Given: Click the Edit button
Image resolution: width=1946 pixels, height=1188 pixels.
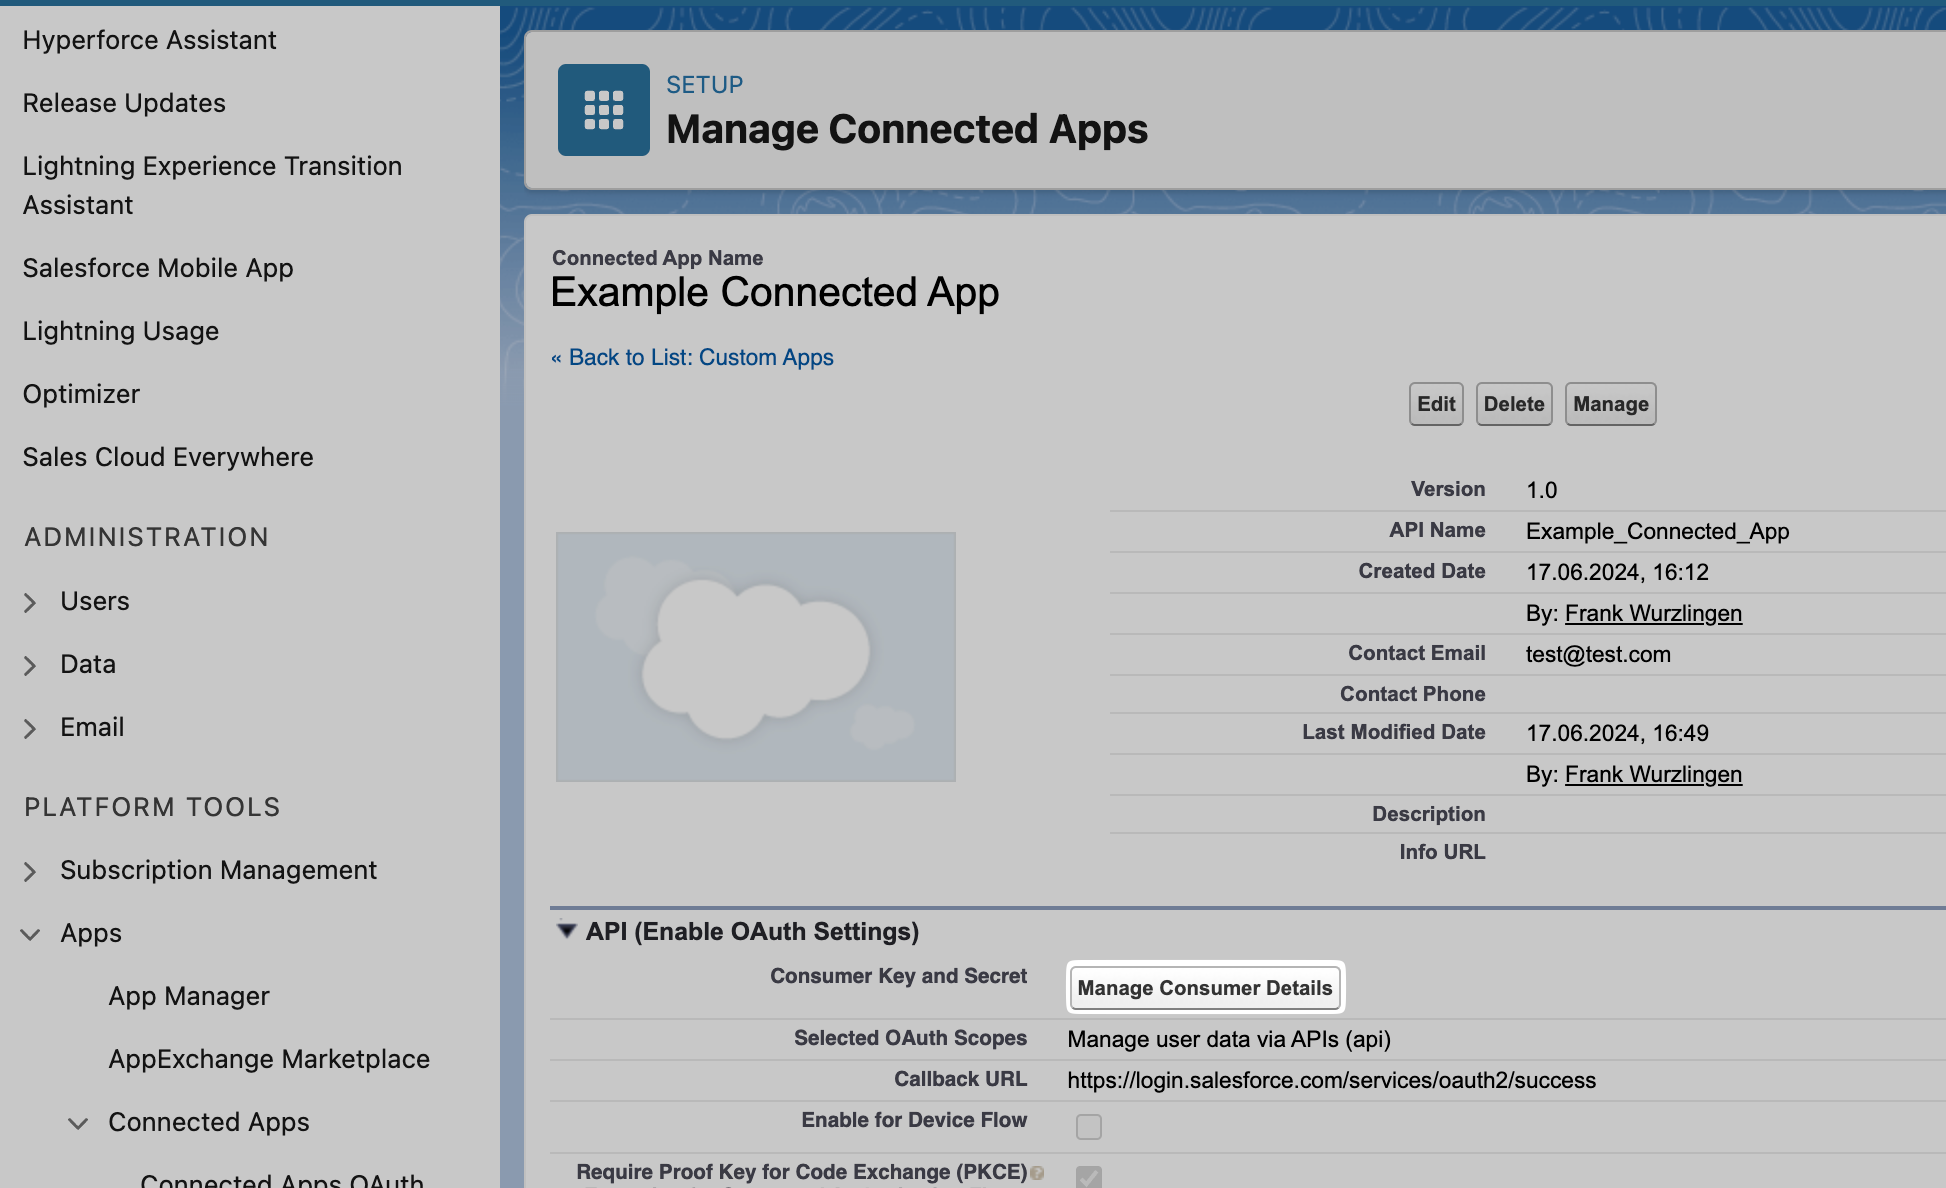Looking at the screenshot, I should (1435, 404).
